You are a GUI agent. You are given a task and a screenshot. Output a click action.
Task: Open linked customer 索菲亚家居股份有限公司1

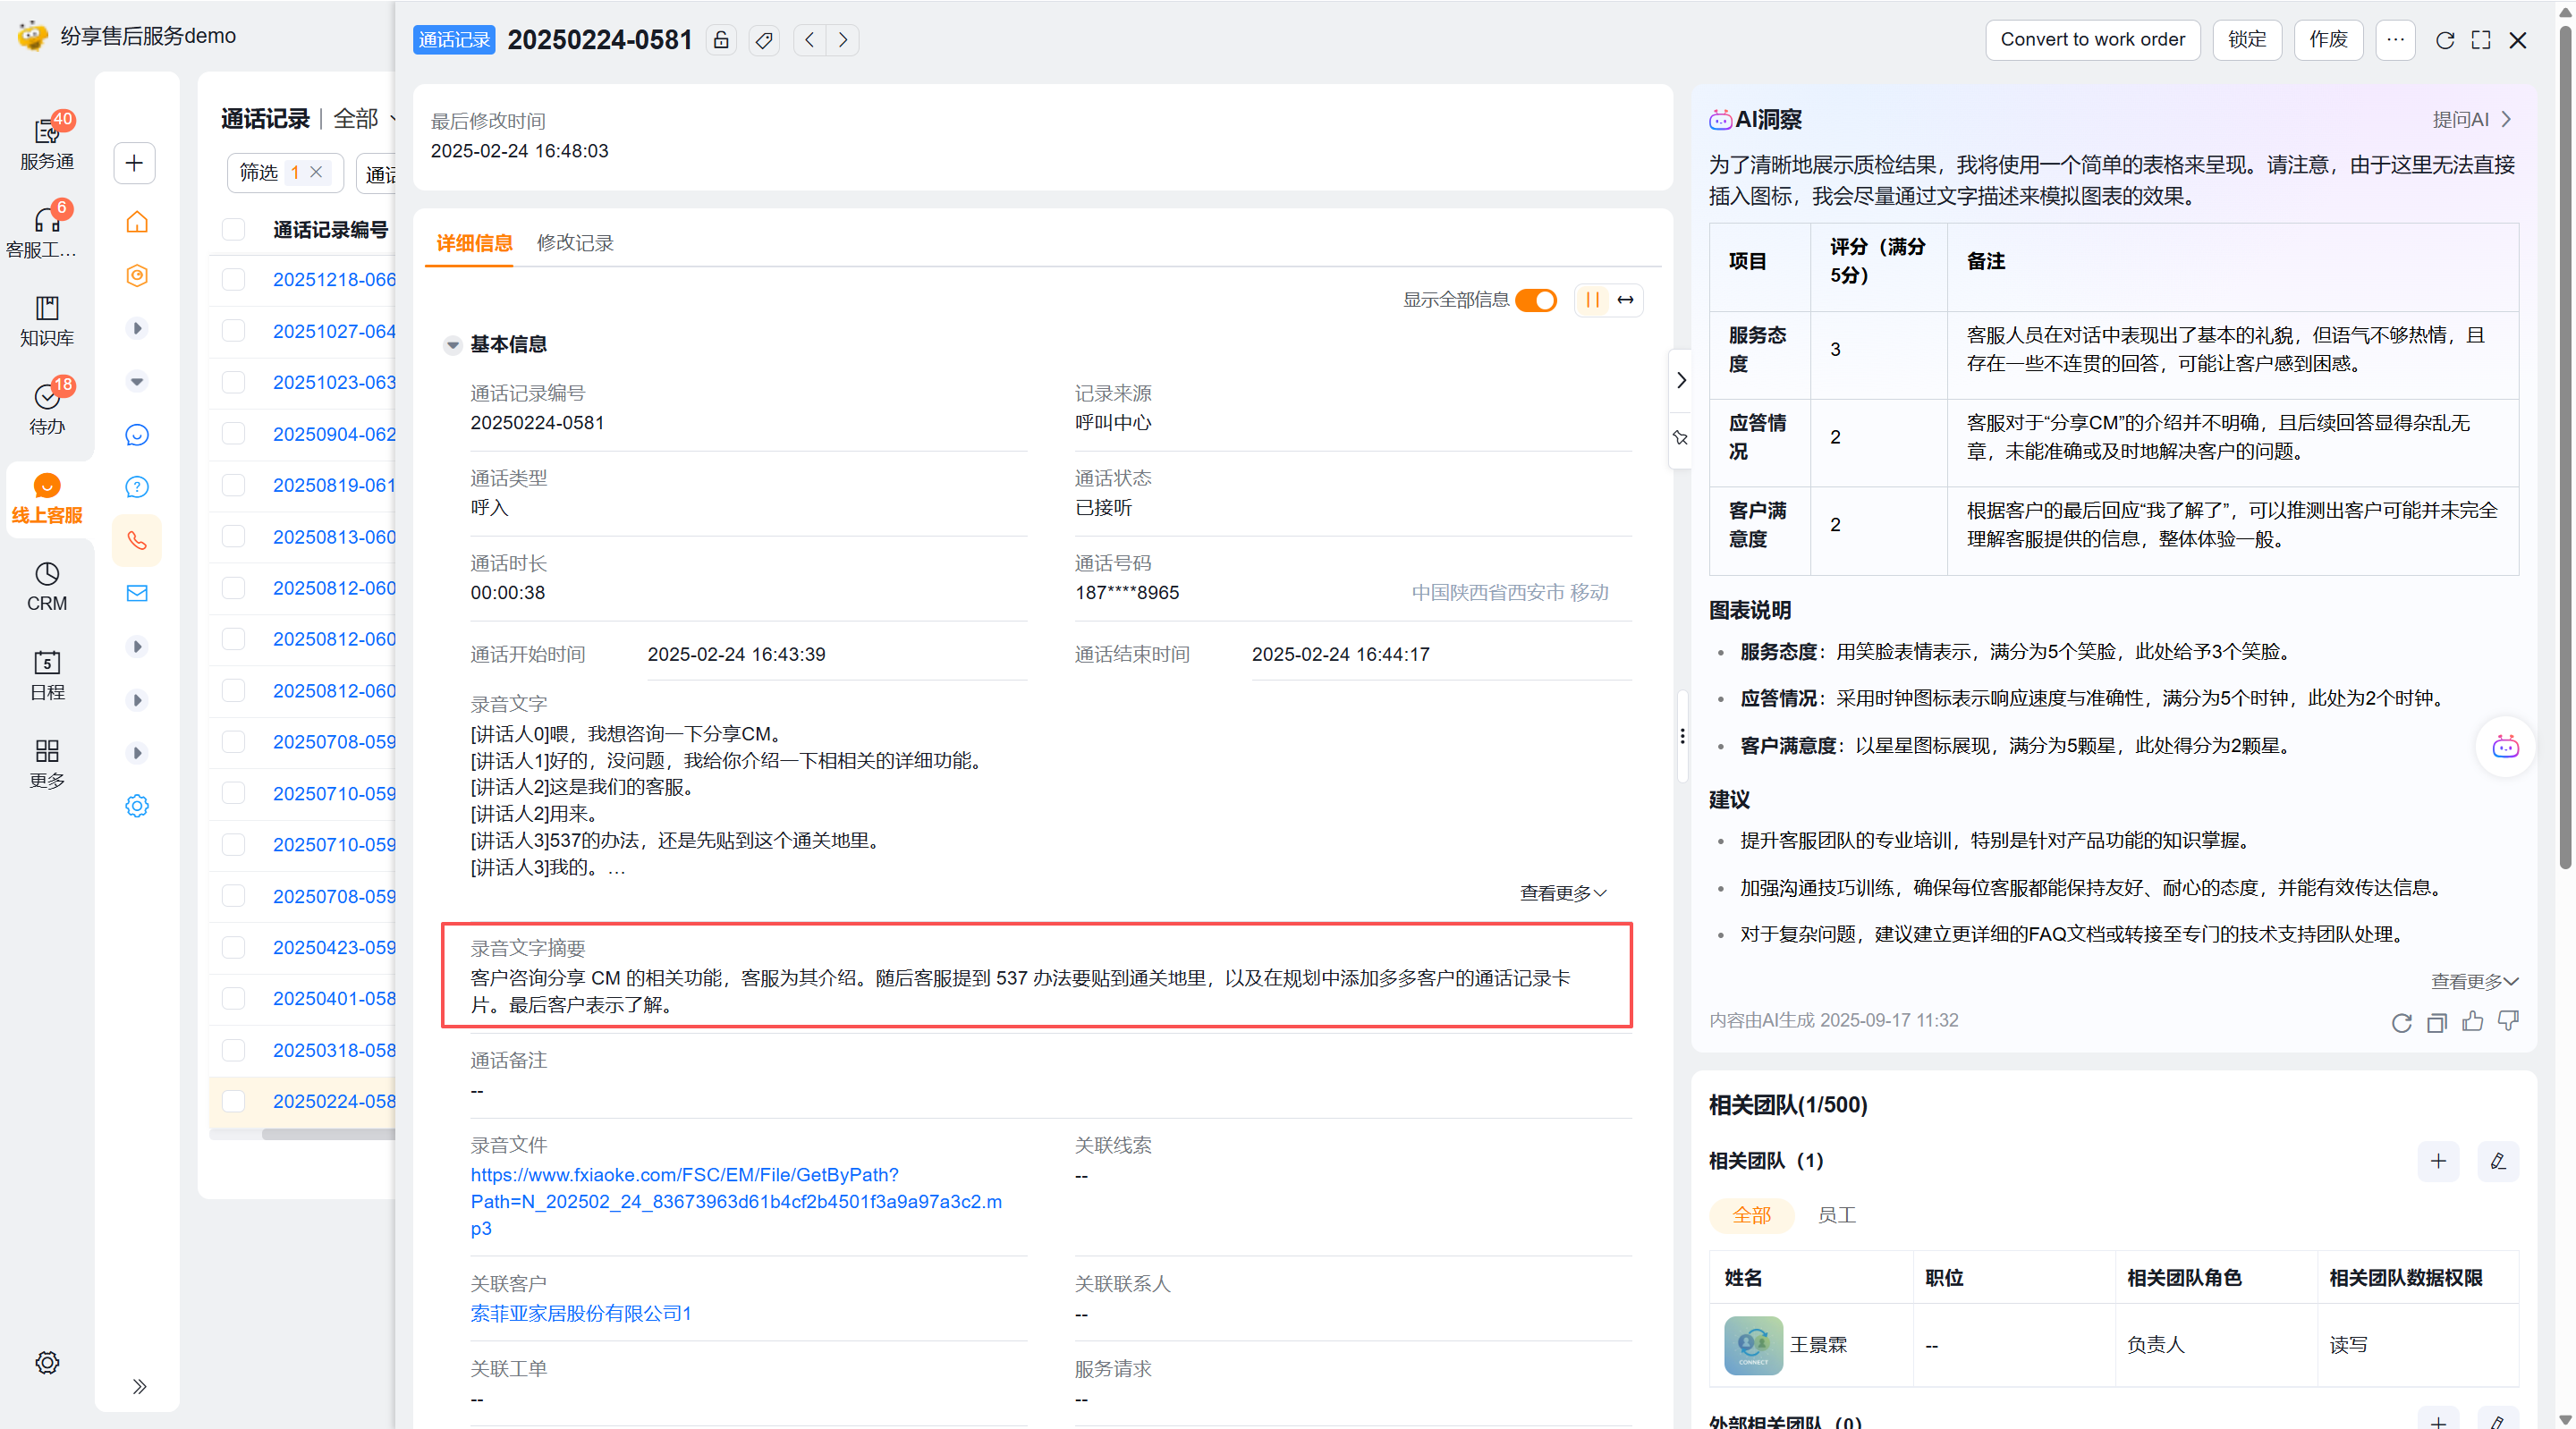(x=581, y=1313)
